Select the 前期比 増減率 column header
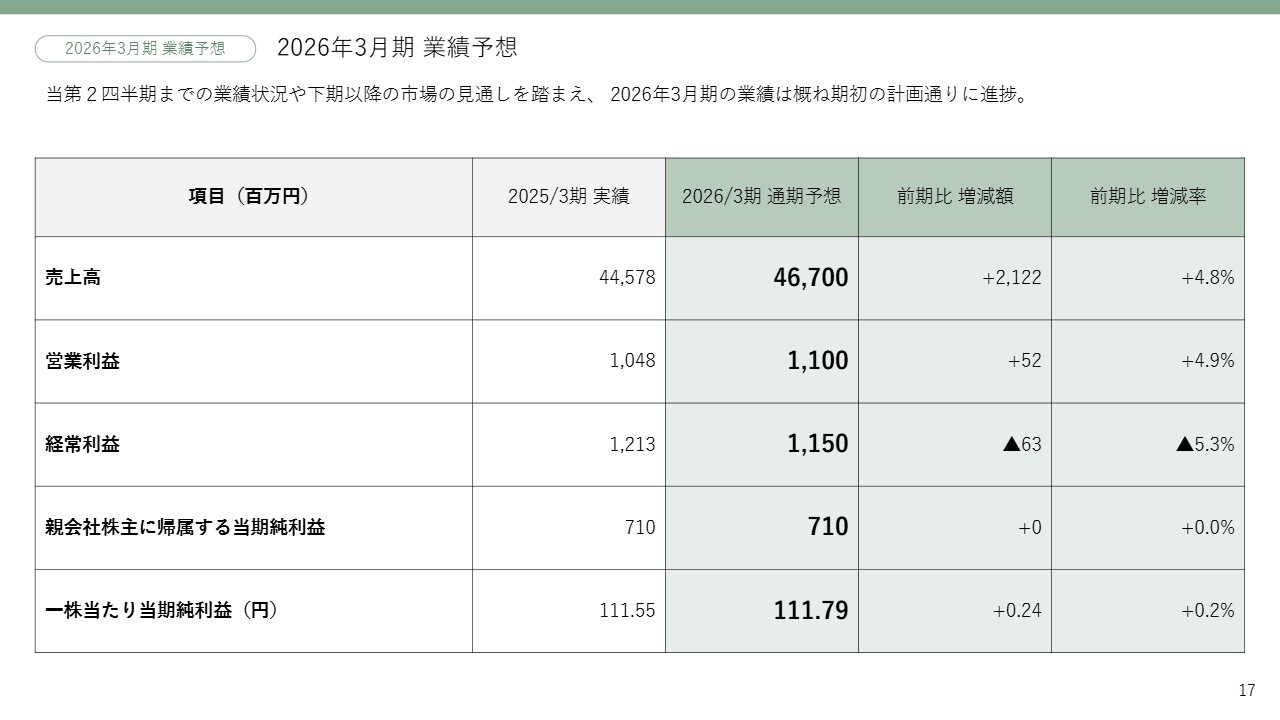The width and height of the screenshot is (1280, 720). [x=1147, y=197]
